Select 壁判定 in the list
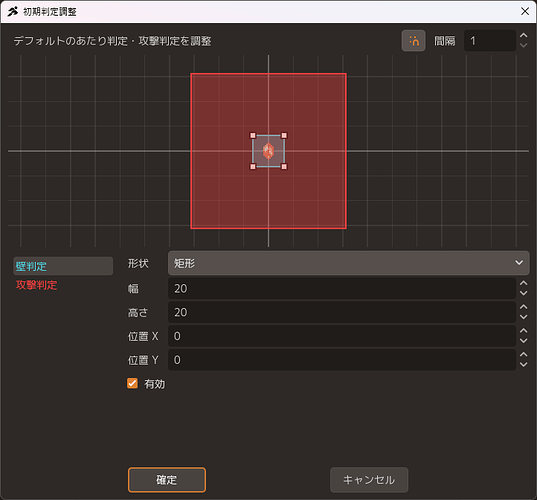The width and height of the screenshot is (537, 500). (x=63, y=266)
